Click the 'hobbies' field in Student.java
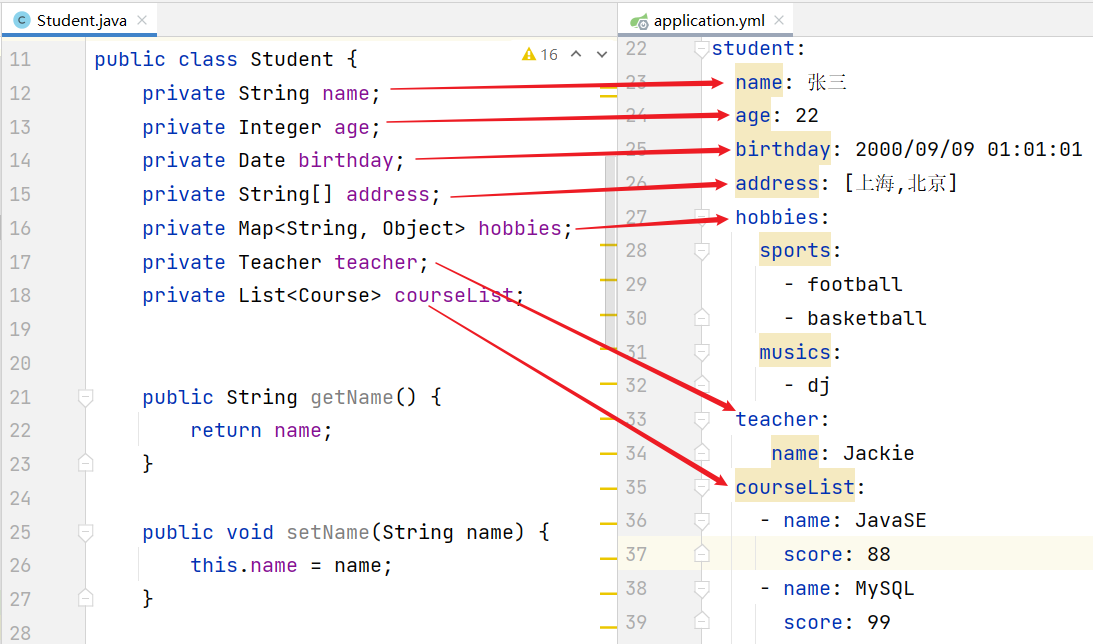This screenshot has height=644, width=1093. [519, 229]
